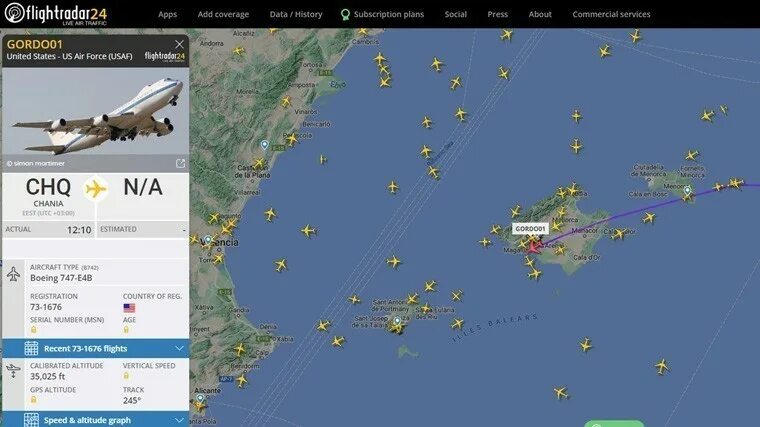Click the calendar icon beside Recent flights
The image size is (760, 427).
32,348
